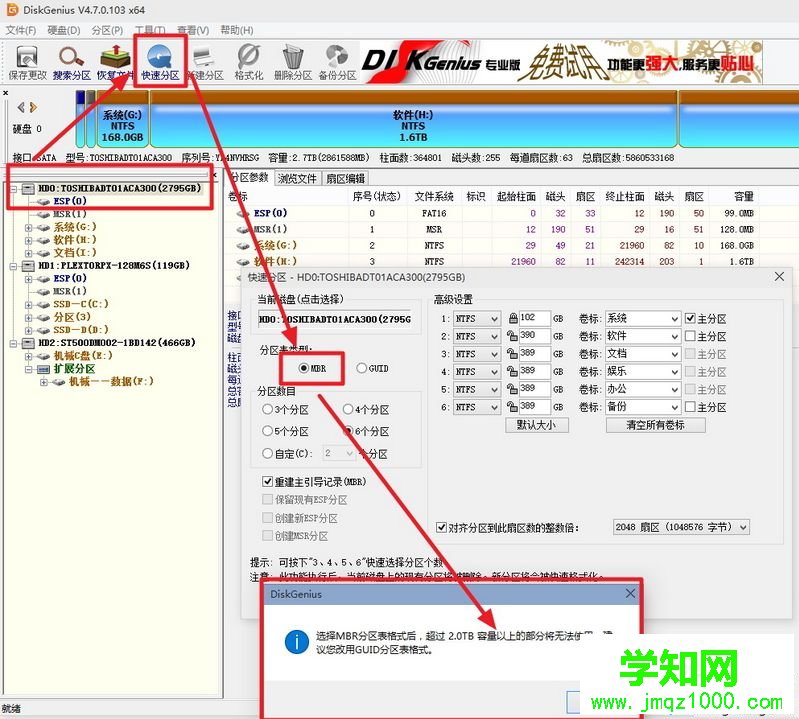Click the DiskGenius professional edition trial banner
Screen dimensions: 799x719
tap(562, 62)
